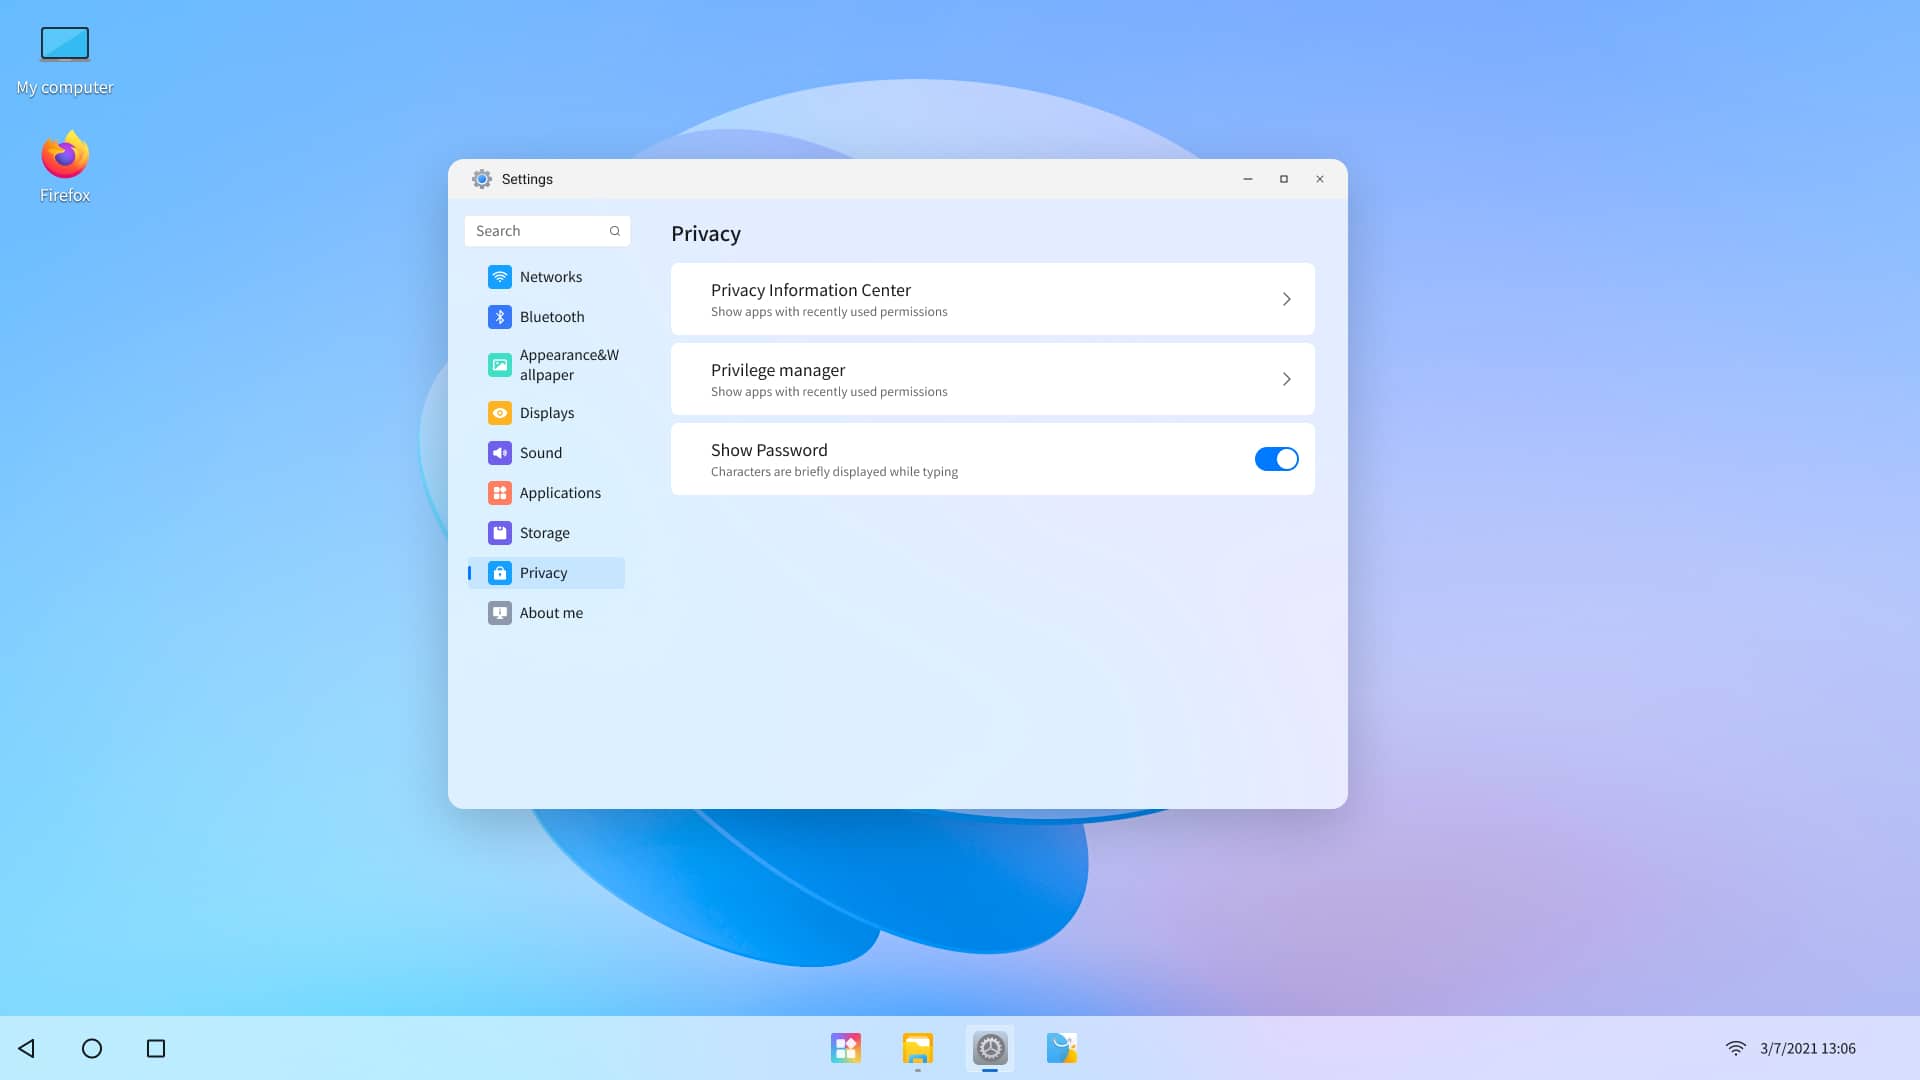Open the Privacy Information Center
1920x1080 pixels.
(992, 298)
